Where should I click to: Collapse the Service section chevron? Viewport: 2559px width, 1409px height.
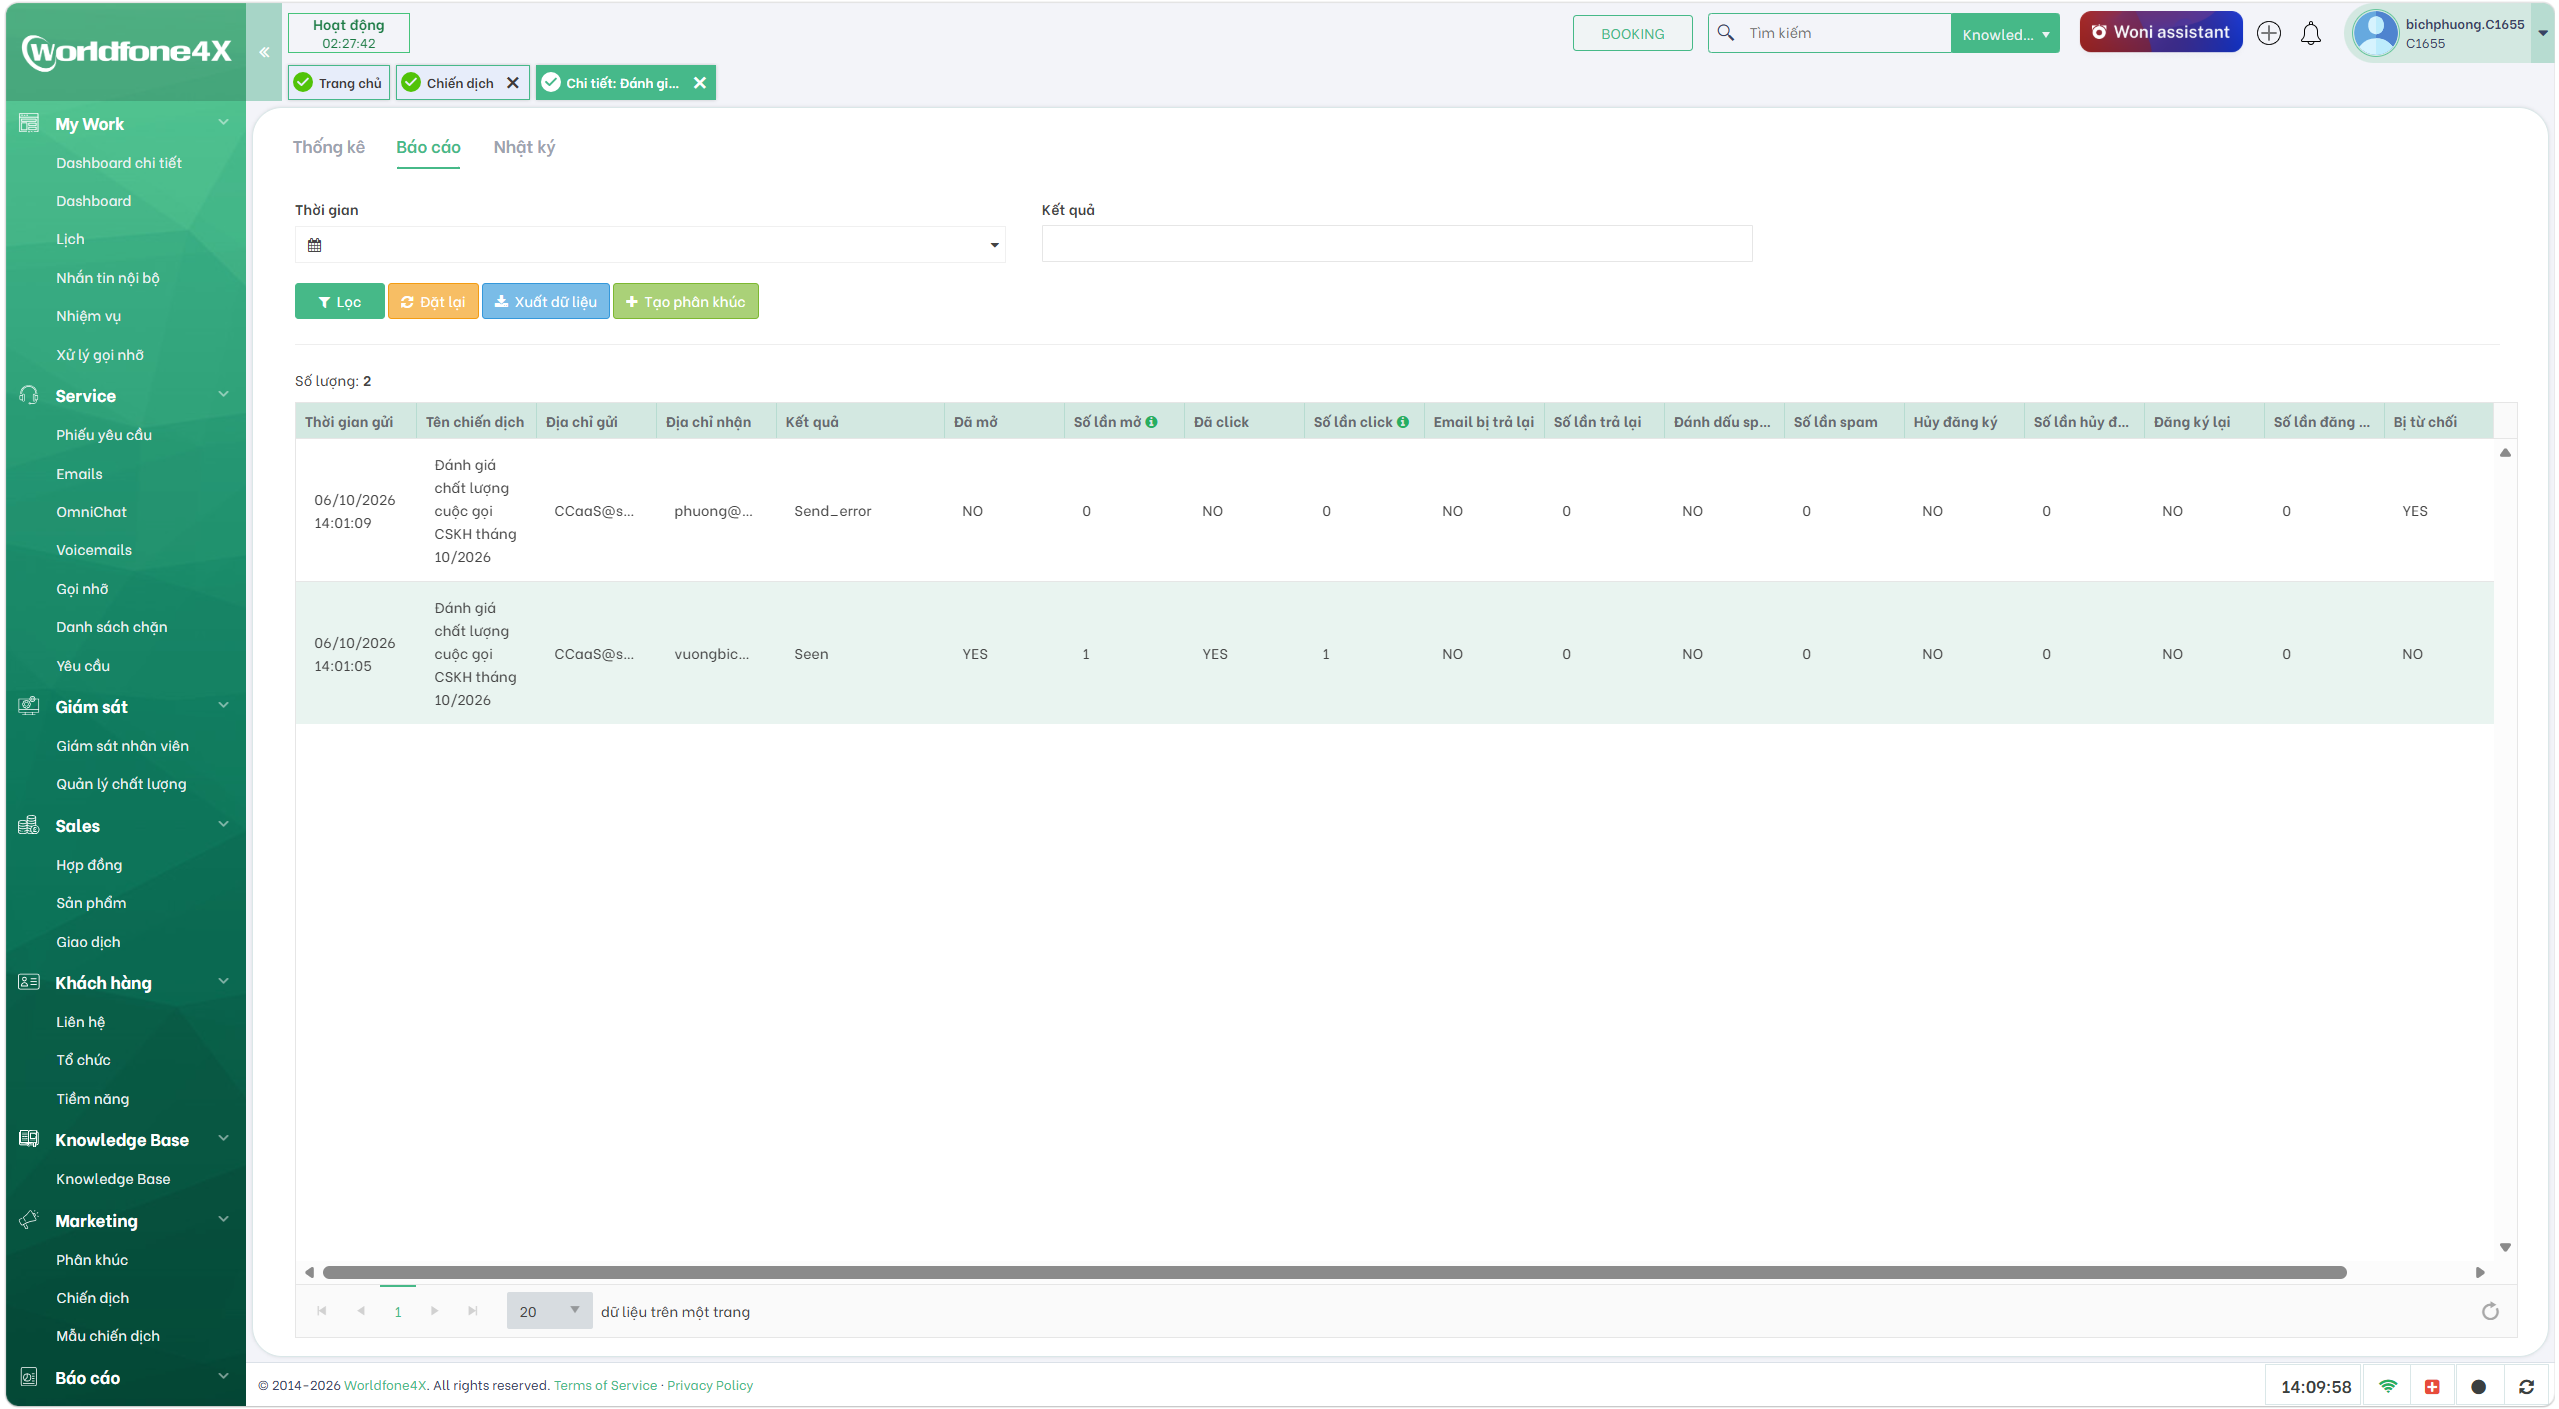(x=224, y=395)
